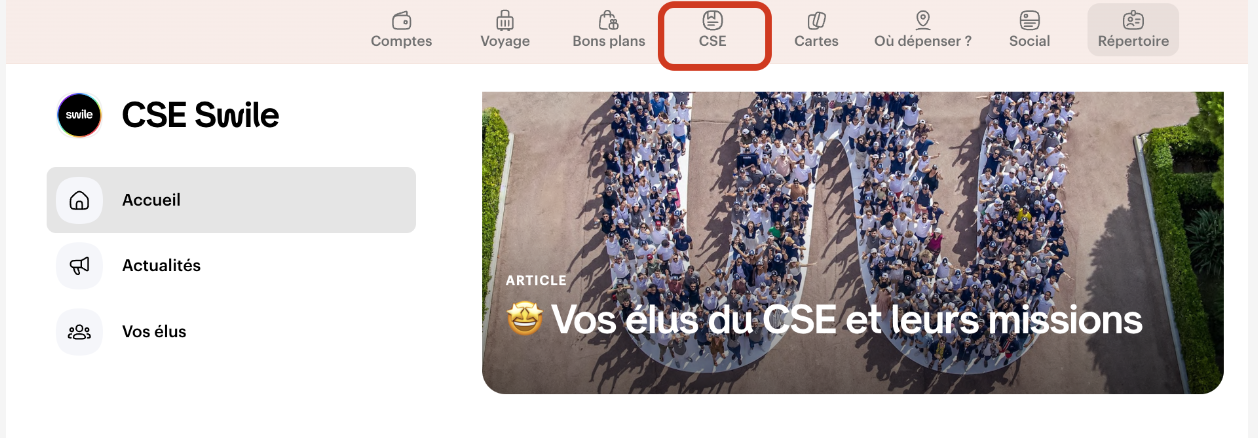Open the Social icon in navigation
The height and width of the screenshot is (438, 1258).
(1030, 20)
